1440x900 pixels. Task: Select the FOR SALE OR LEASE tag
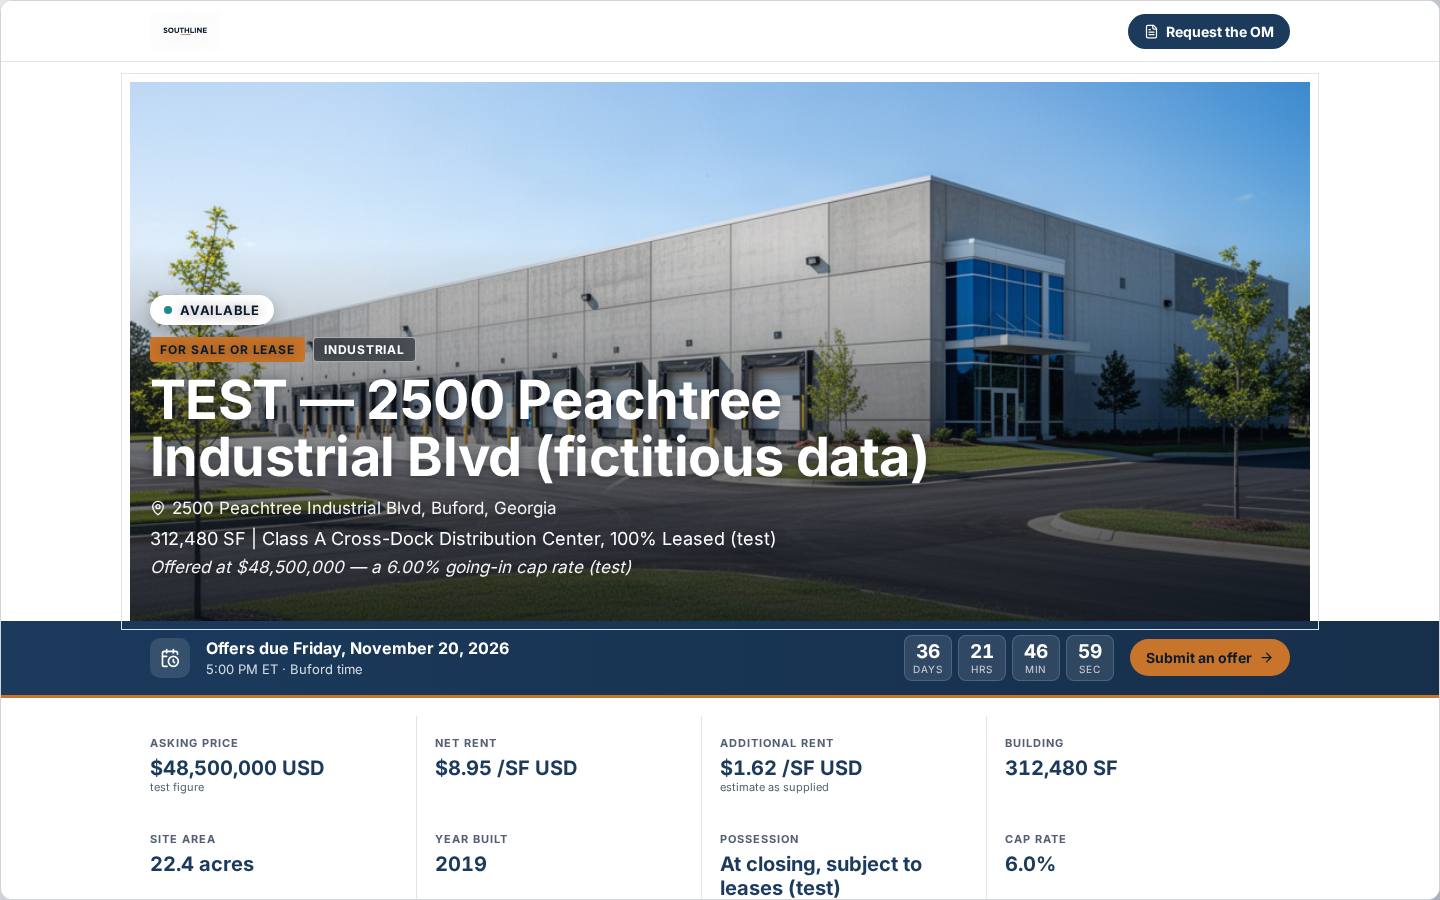pyautogui.click(x=227, y=350)
